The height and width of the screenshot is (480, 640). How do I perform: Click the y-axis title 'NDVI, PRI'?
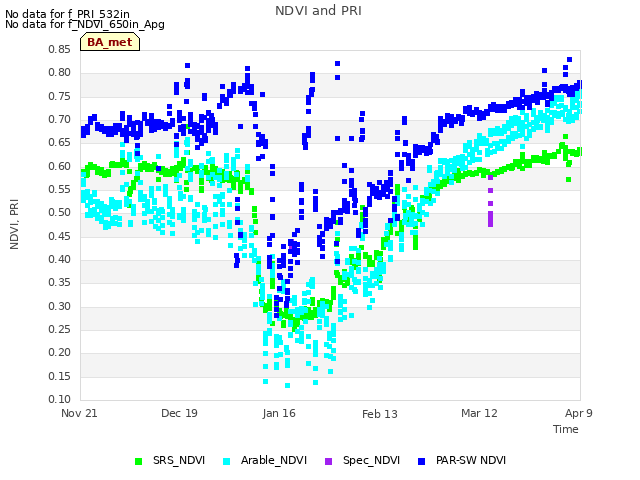click(x=14, y=224)
